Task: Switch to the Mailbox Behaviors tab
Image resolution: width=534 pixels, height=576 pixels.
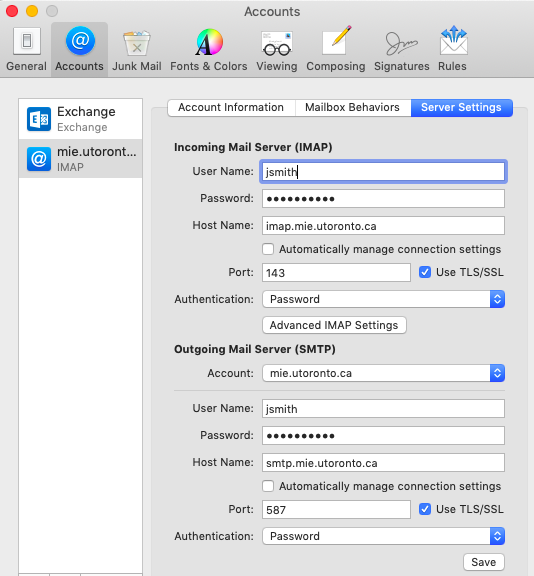Action: (352, 107)
